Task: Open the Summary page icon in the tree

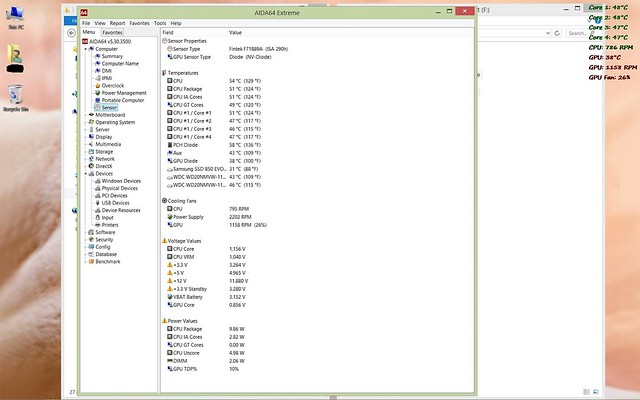Action: click(x=98, y=56)
